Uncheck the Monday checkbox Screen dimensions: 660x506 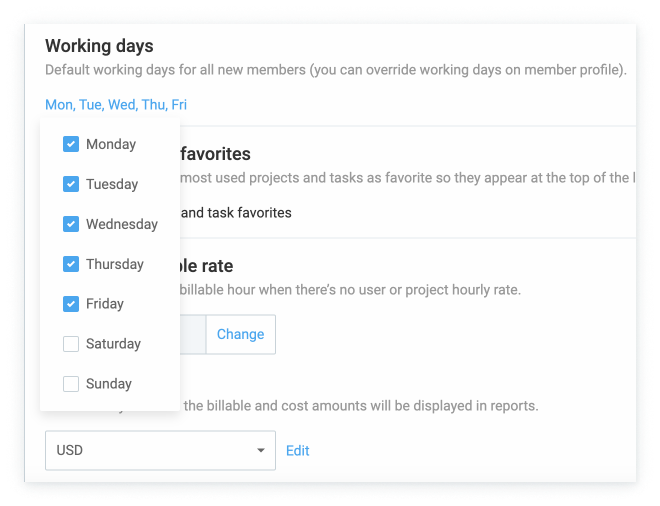point(71,144)
